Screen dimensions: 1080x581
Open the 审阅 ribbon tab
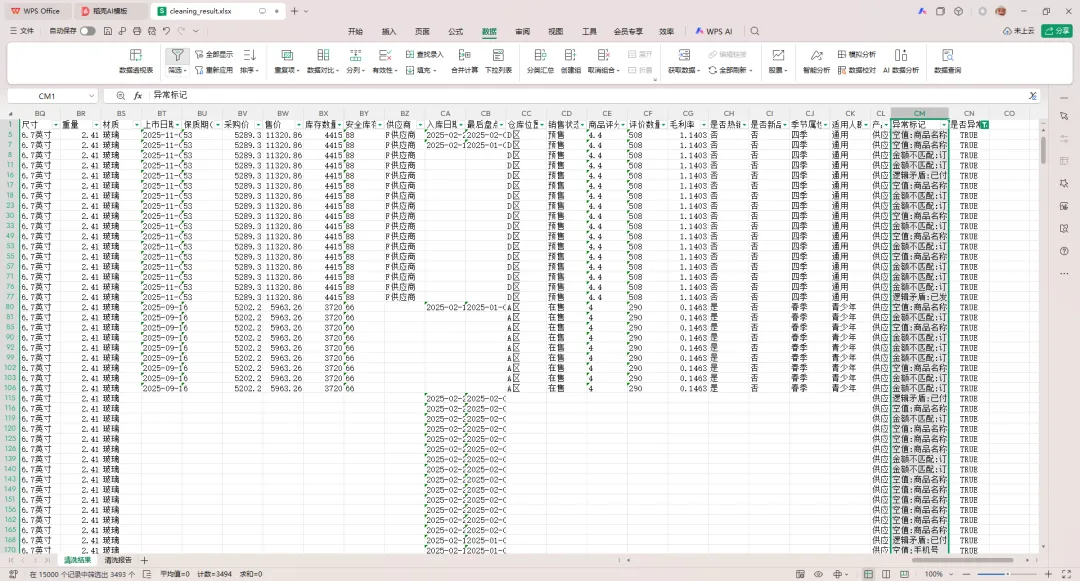pyautogui.click(x=523, y=31)
